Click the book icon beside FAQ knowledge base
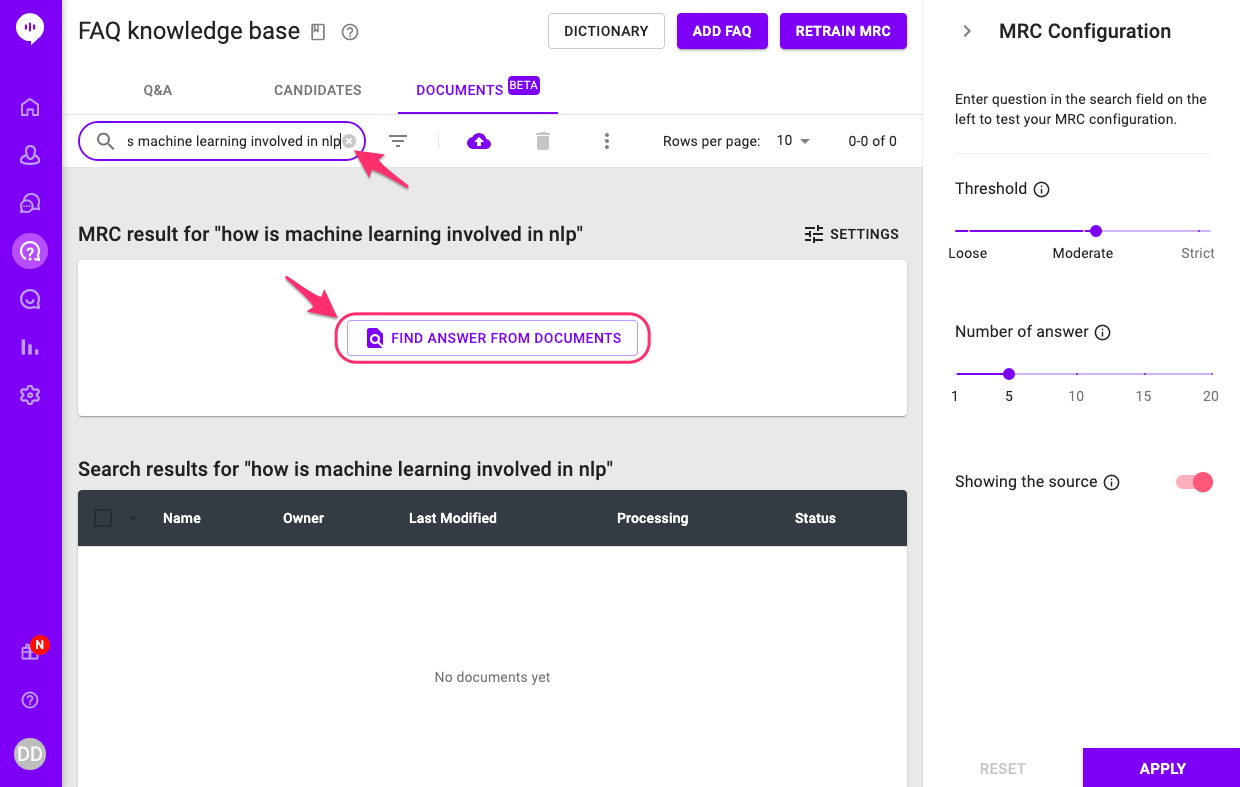 coord(318,32)
